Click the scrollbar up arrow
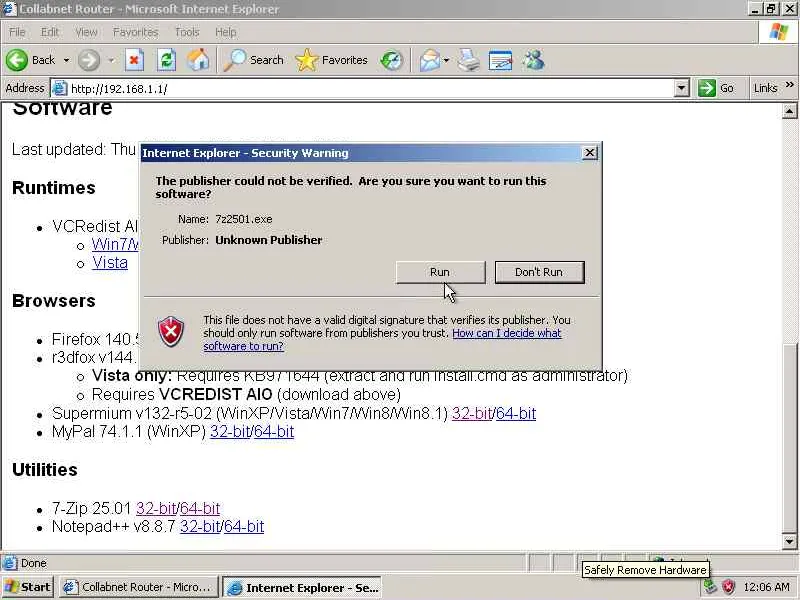Screen dimensions: 800x600 789,111
